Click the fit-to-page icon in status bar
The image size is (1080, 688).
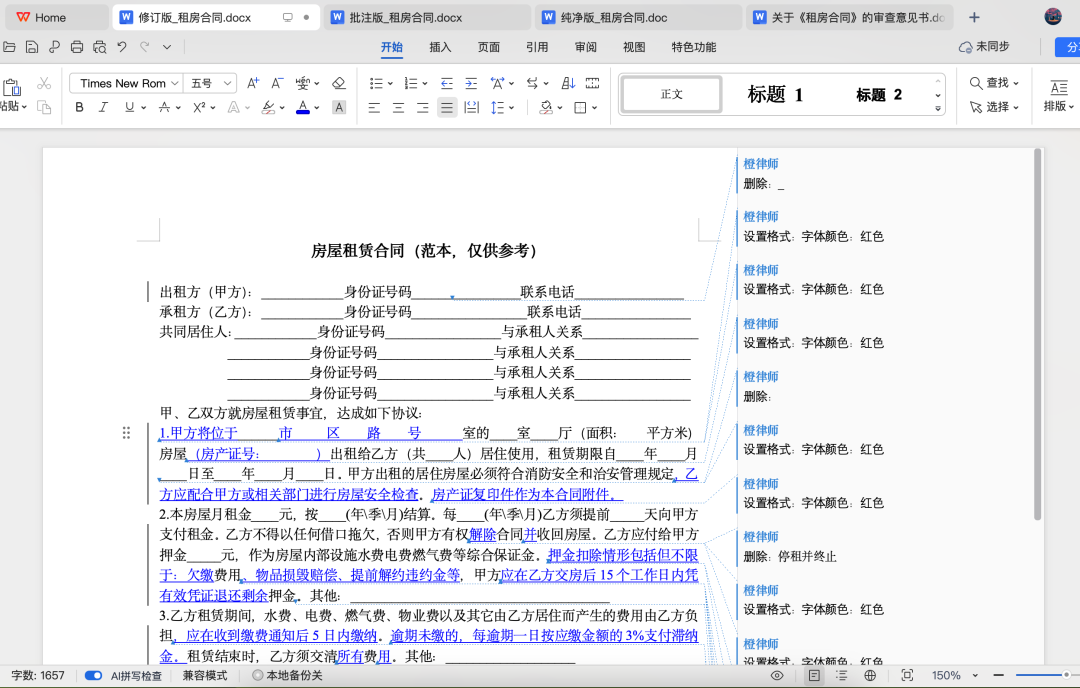(x=907, y=676)
